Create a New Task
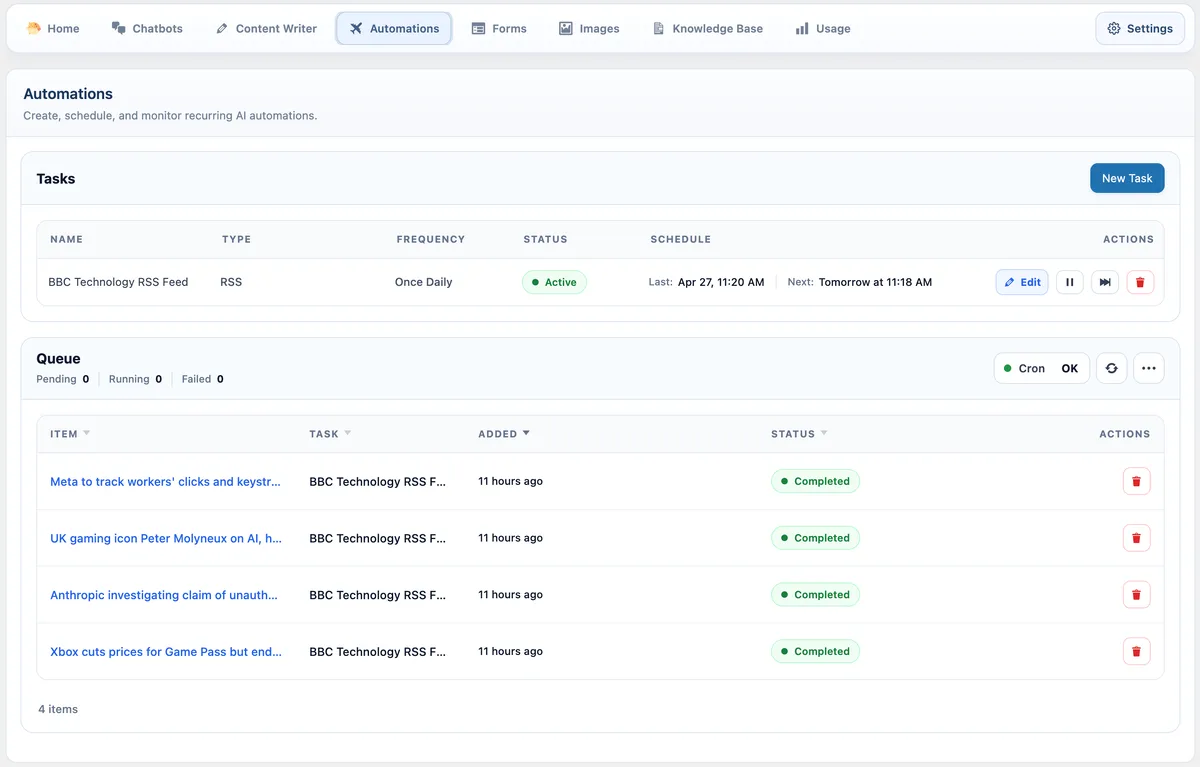Screen dimensions: 1200x767 (x=1127, y=178)
